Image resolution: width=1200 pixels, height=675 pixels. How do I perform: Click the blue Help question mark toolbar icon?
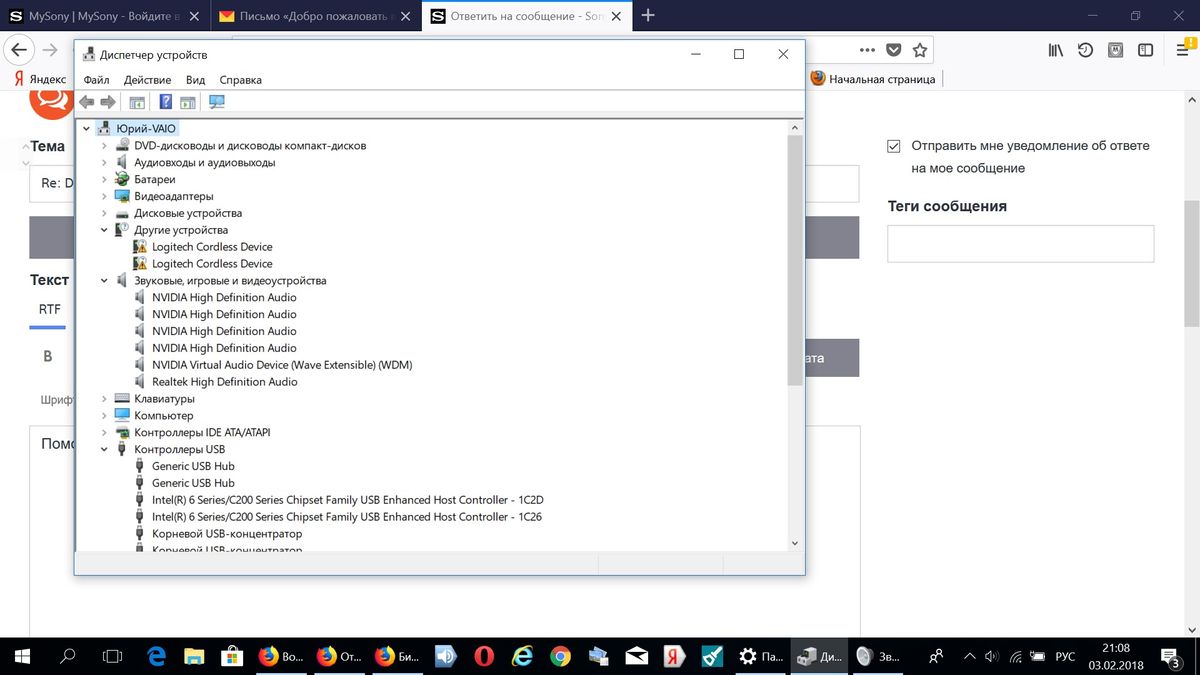[166, 102]
